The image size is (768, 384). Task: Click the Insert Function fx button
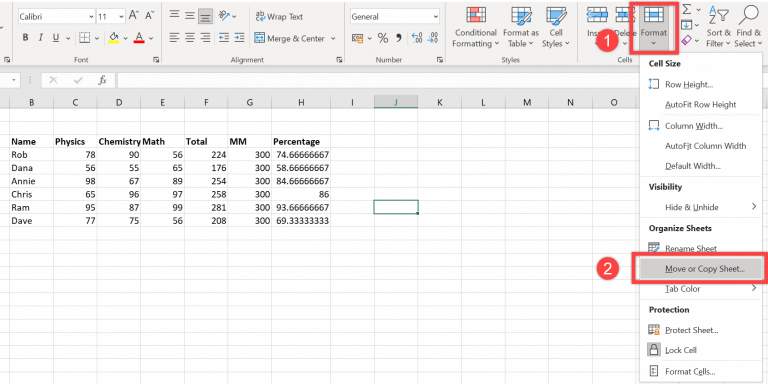(x=102, y=80)
